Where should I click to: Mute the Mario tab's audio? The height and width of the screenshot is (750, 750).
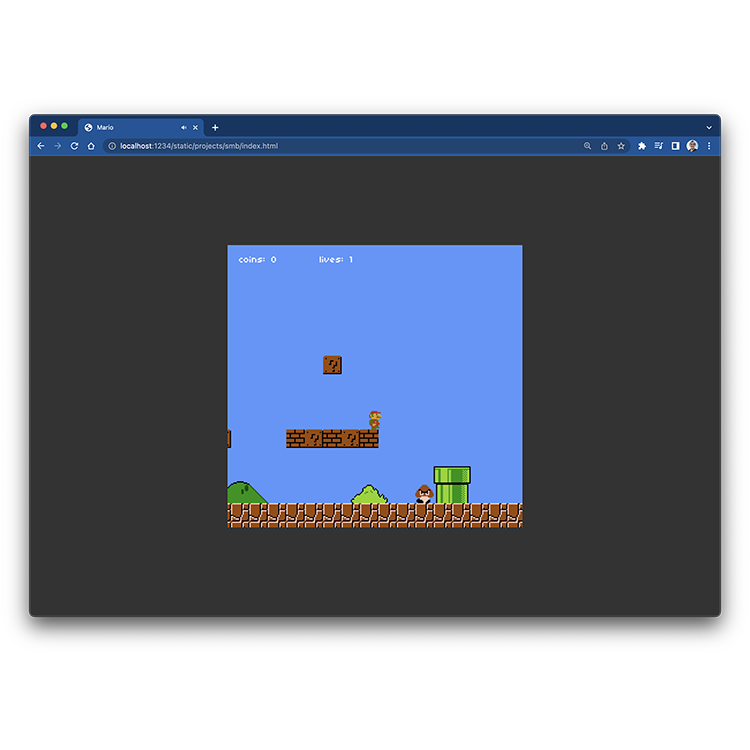(x=184, y=128)
